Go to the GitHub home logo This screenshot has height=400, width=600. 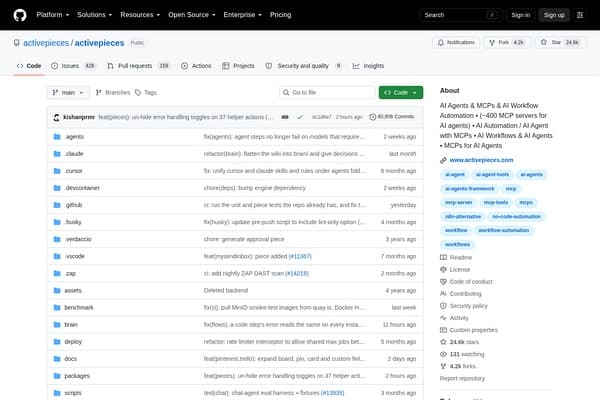20,15
